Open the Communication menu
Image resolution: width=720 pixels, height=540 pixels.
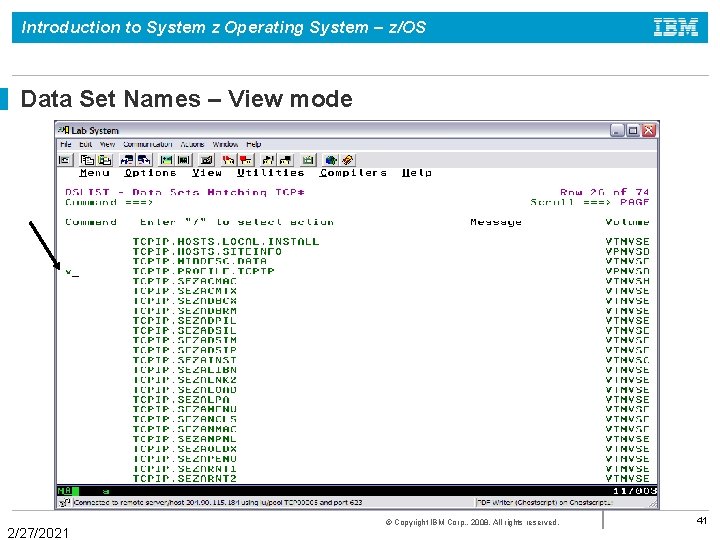pyautogui.click(x=147, y=144)
